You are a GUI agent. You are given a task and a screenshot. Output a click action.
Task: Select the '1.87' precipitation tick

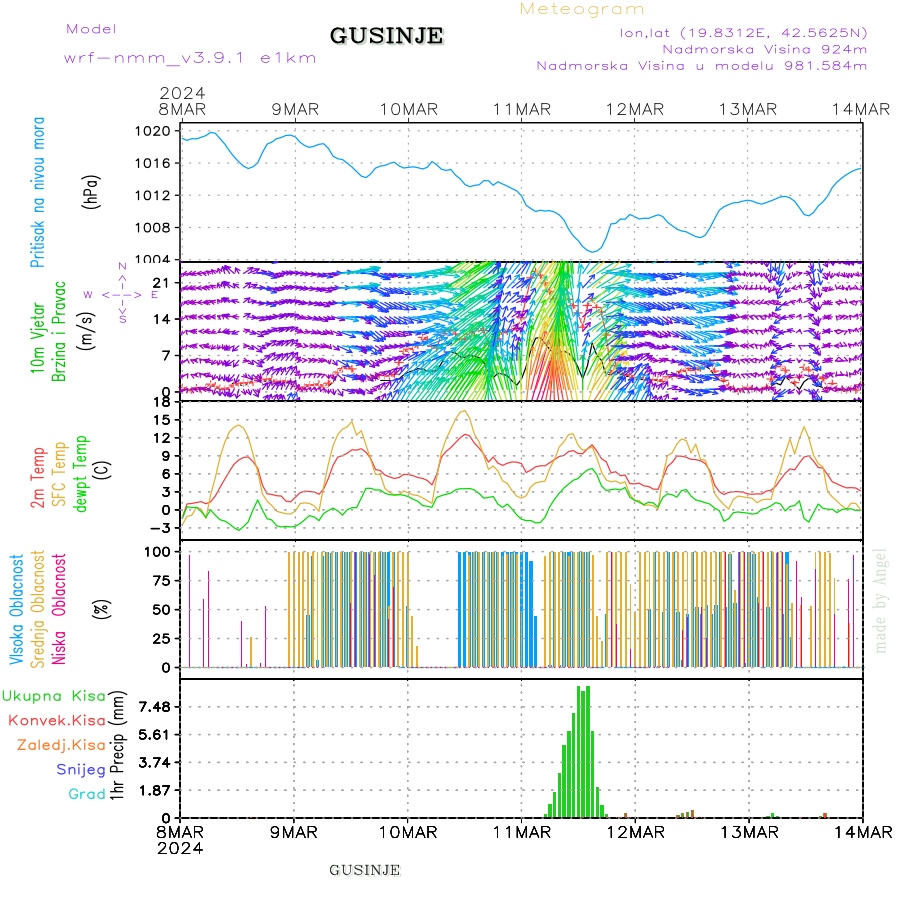coord(155,791)
